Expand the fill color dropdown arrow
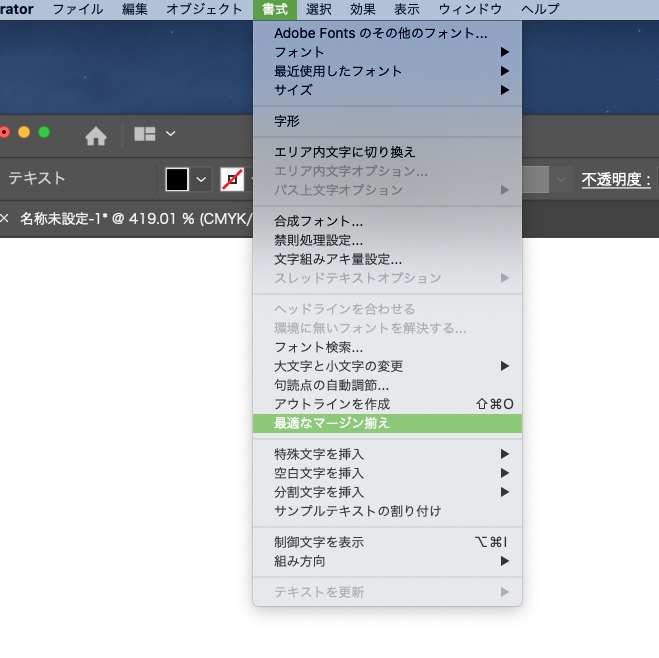This screenshot has width=659, height=658. (201, 179)
